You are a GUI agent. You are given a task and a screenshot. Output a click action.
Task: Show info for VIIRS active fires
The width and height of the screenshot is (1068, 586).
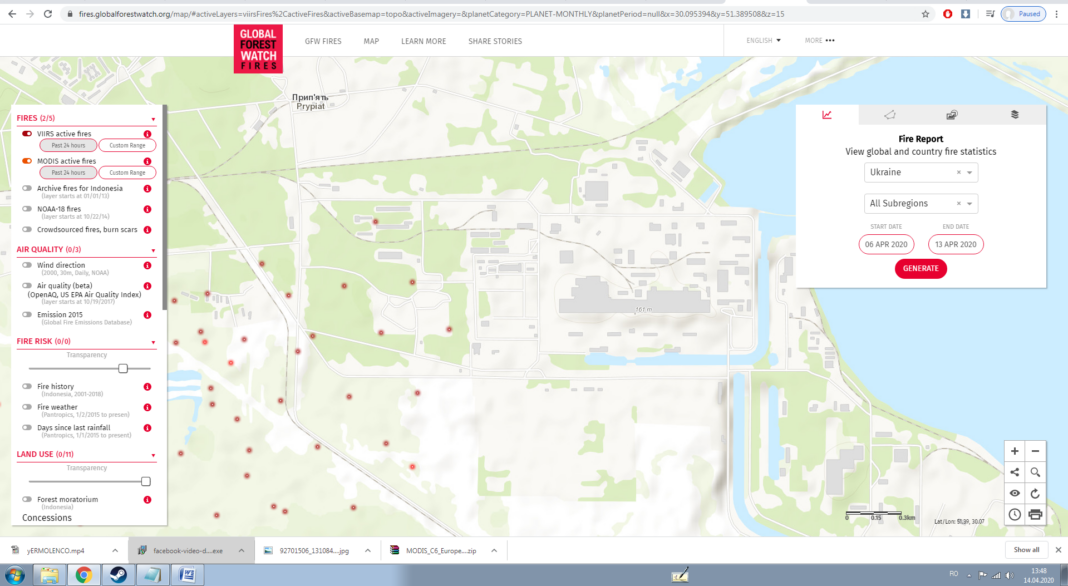[147, 134]
